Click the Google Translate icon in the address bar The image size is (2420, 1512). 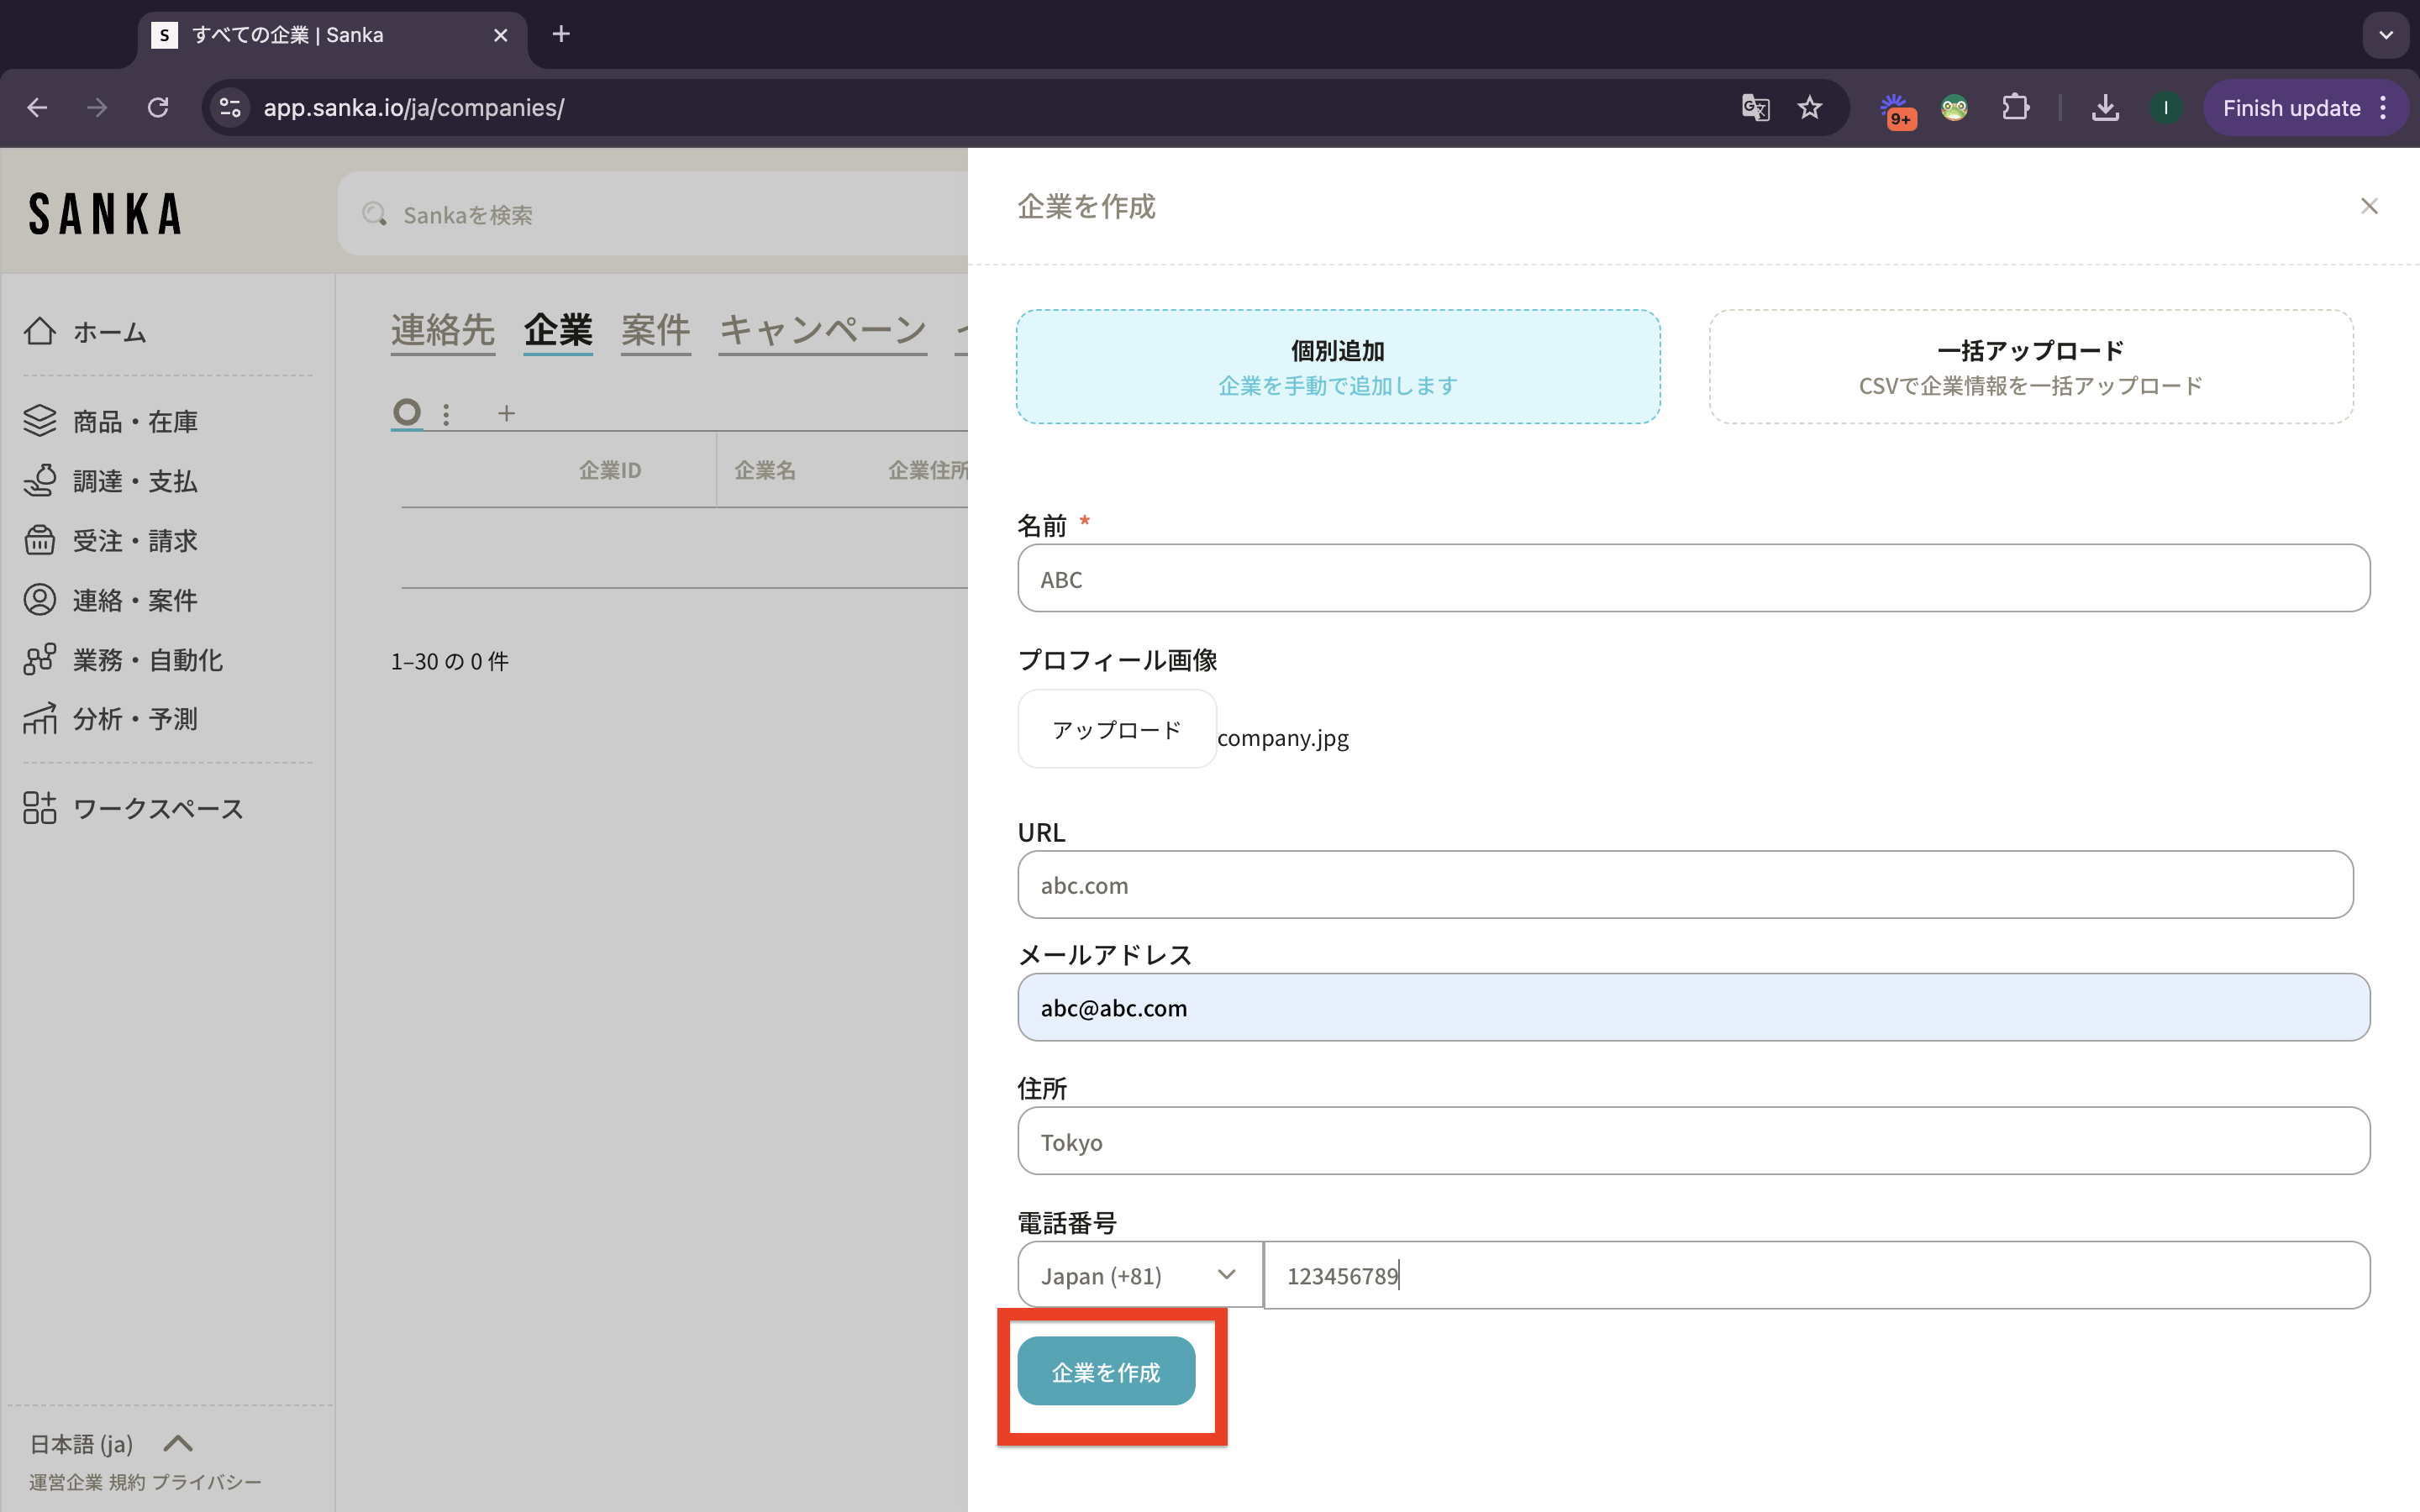pos(1755,108)
